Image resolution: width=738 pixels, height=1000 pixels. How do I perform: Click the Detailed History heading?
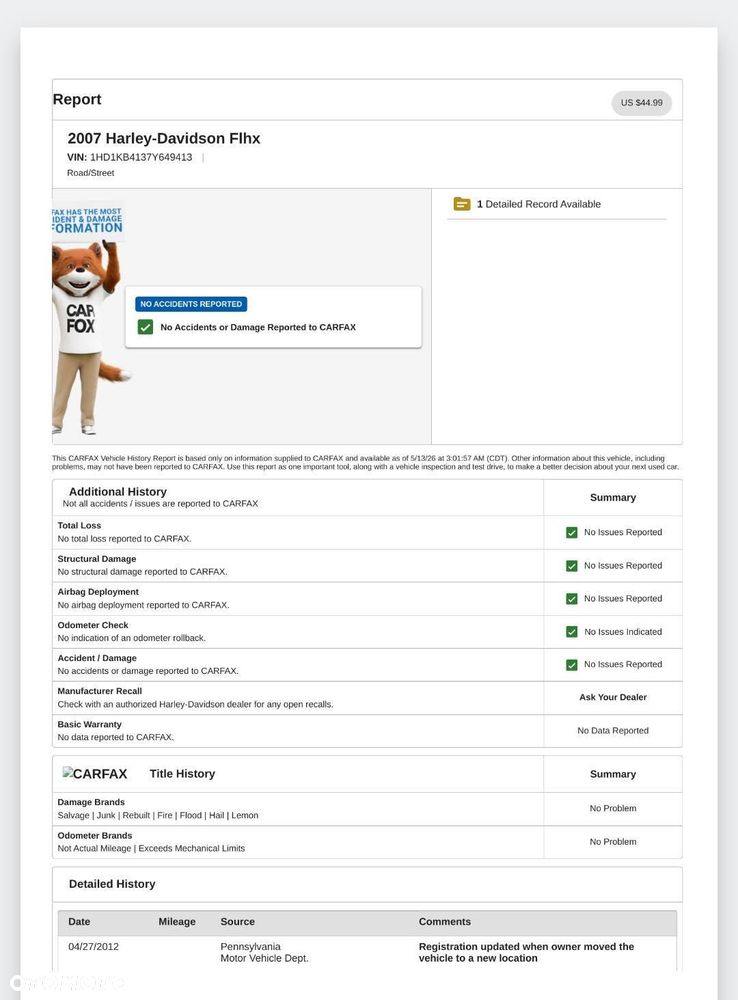112,884
